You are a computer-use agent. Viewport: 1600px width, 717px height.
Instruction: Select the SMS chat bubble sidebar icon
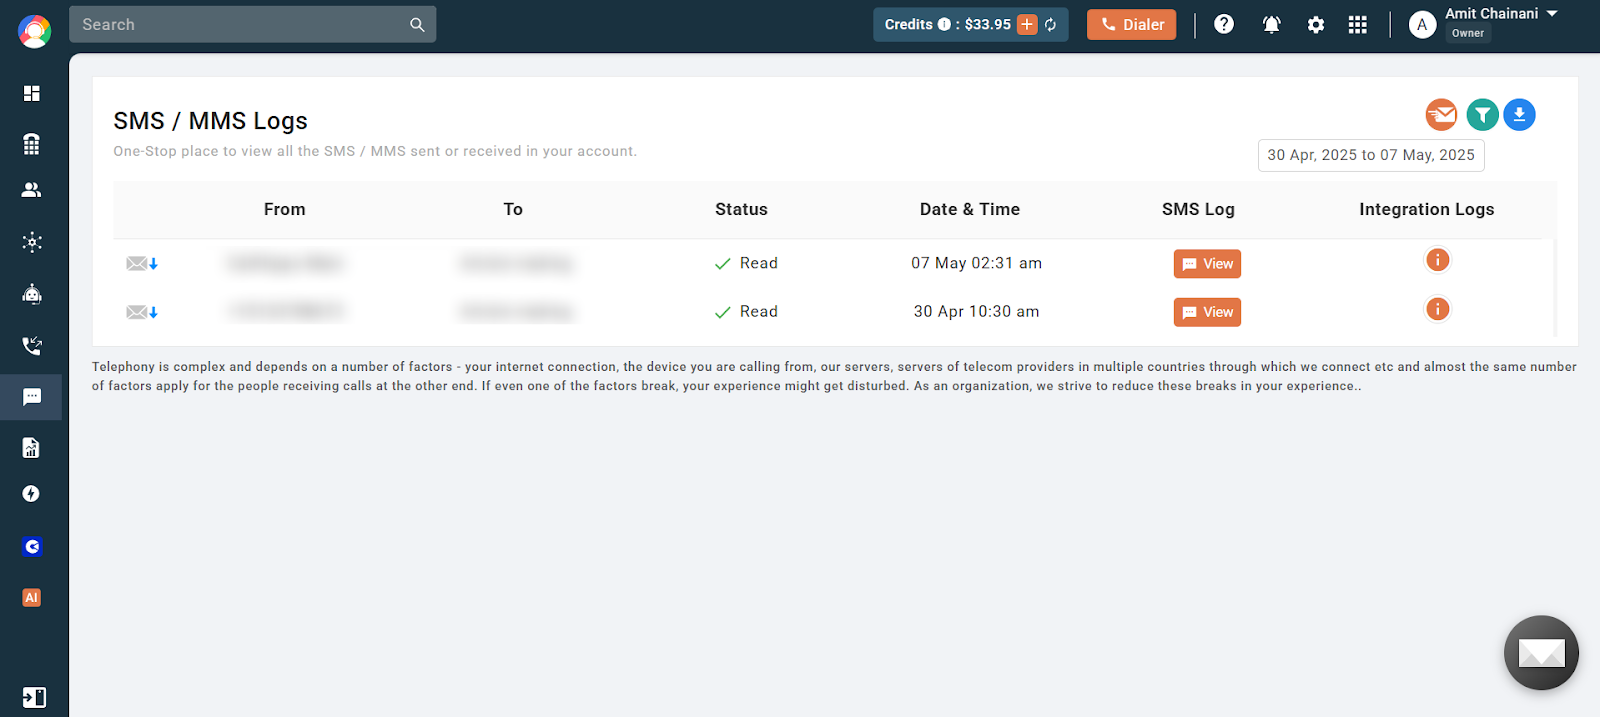(x=32, y=397)
